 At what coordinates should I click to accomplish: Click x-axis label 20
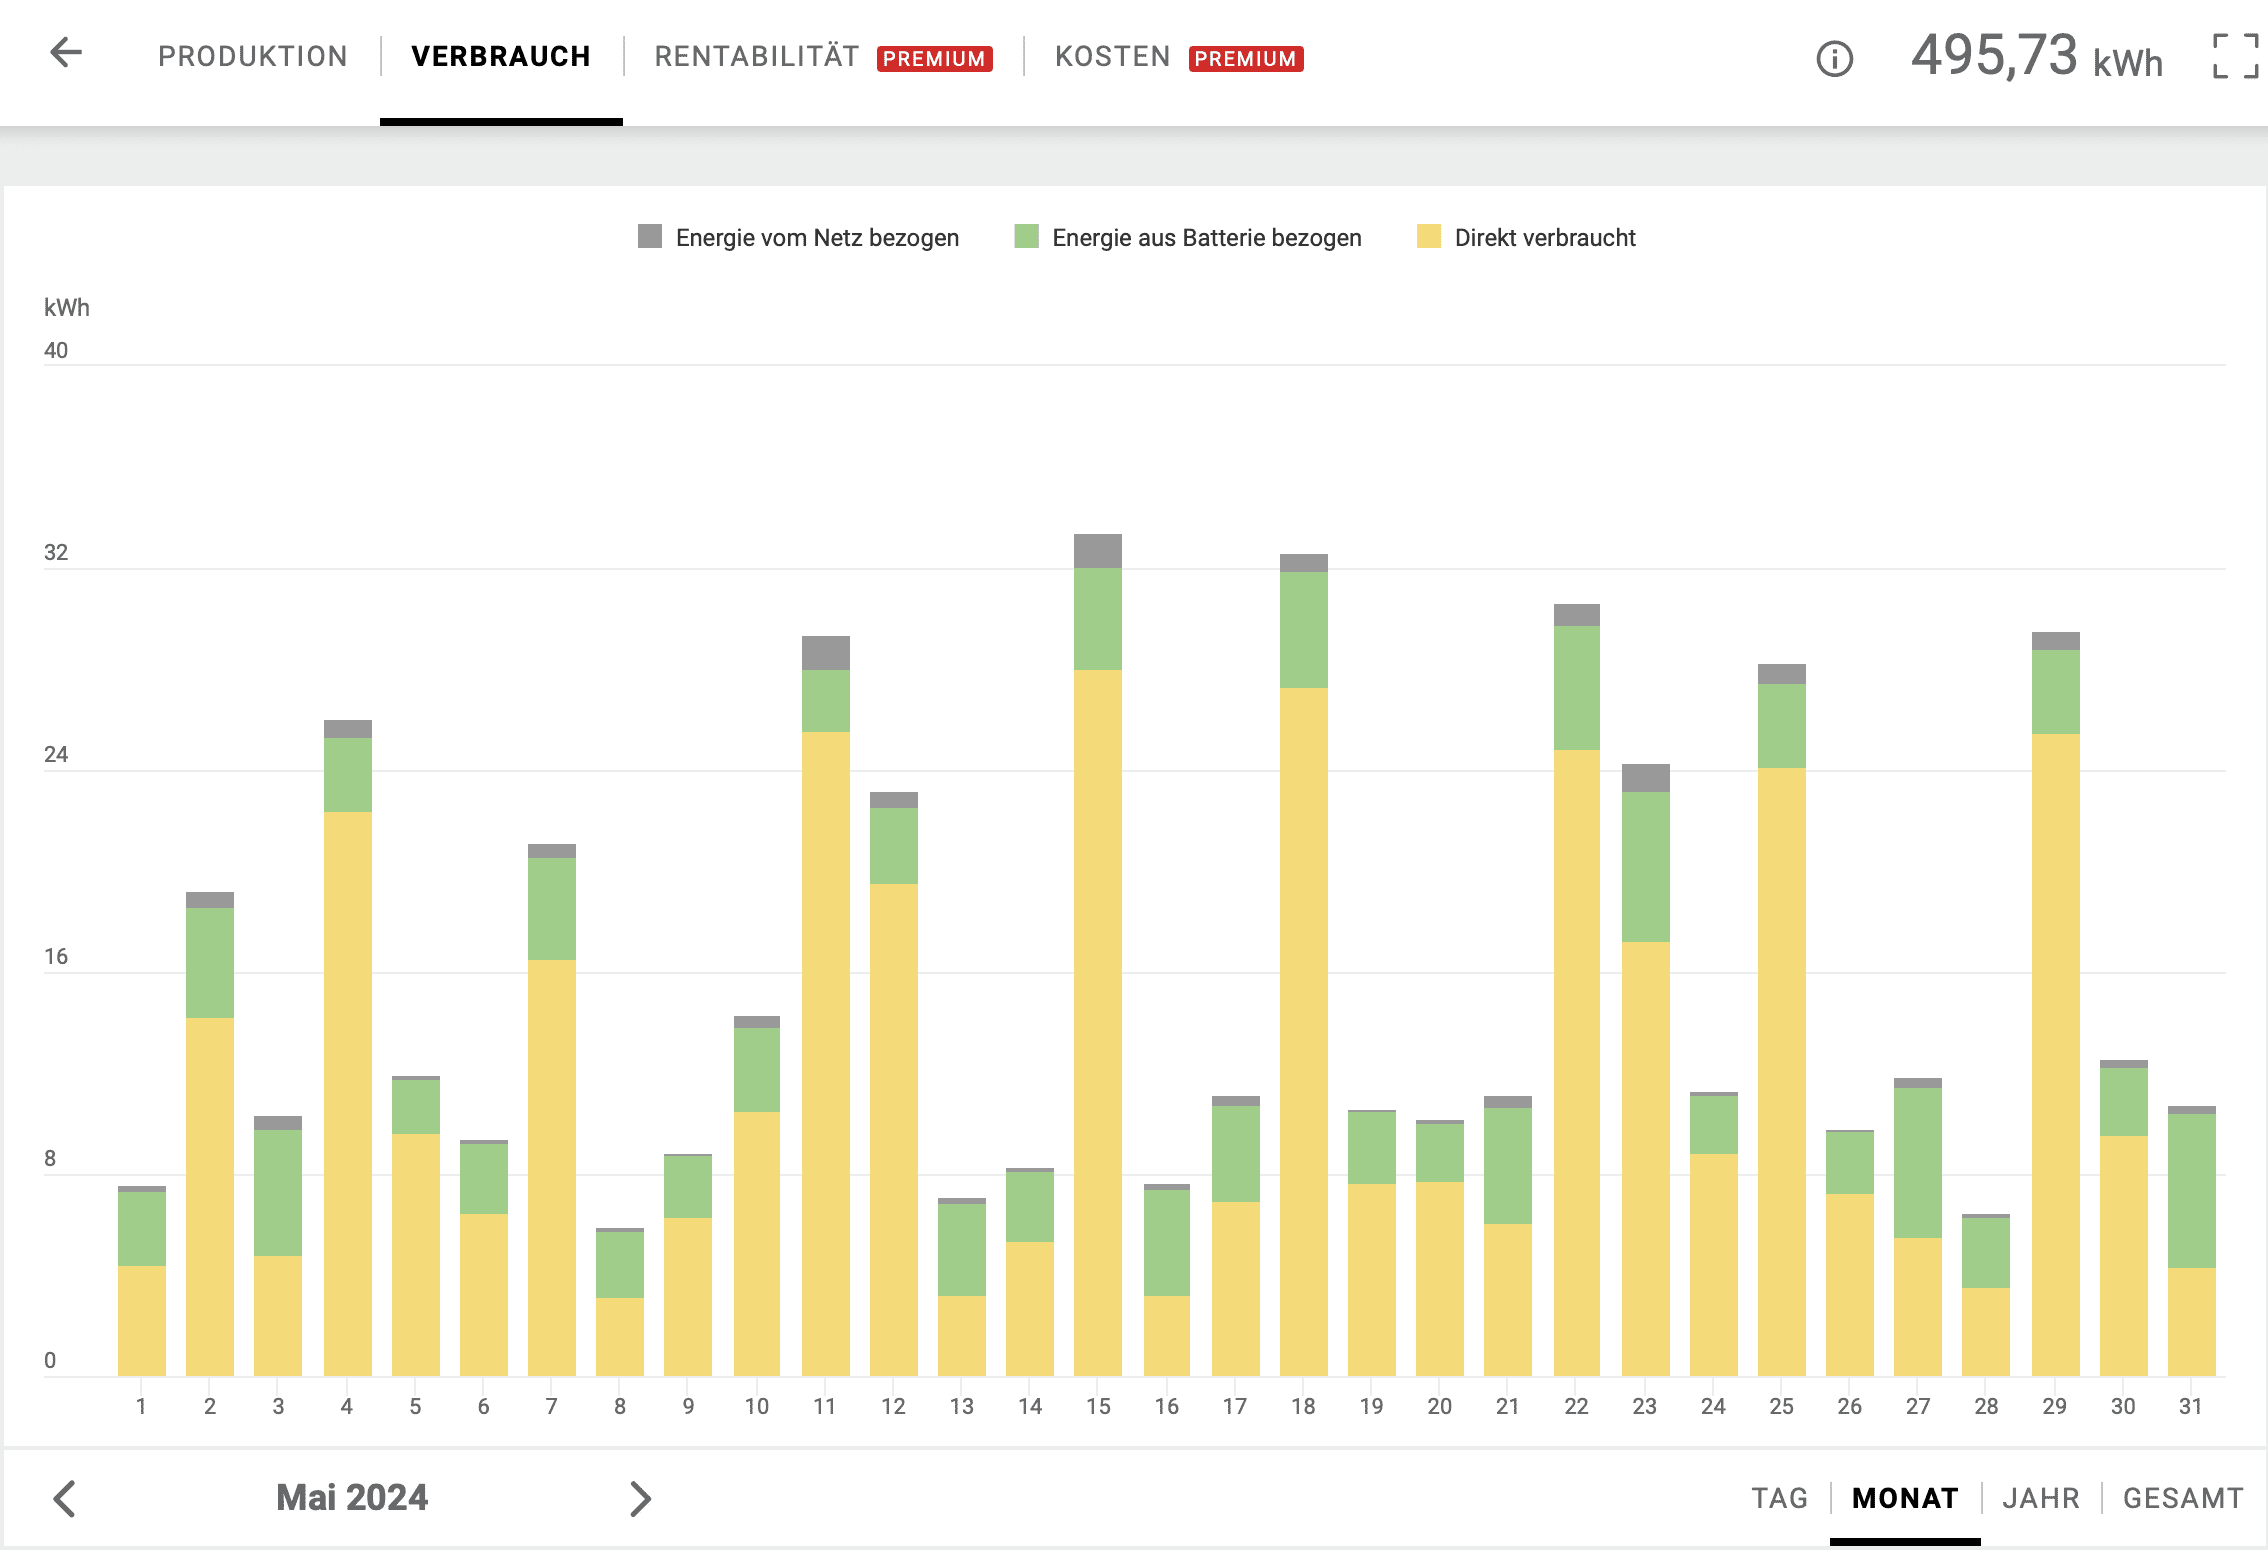pos(1439,1406)
